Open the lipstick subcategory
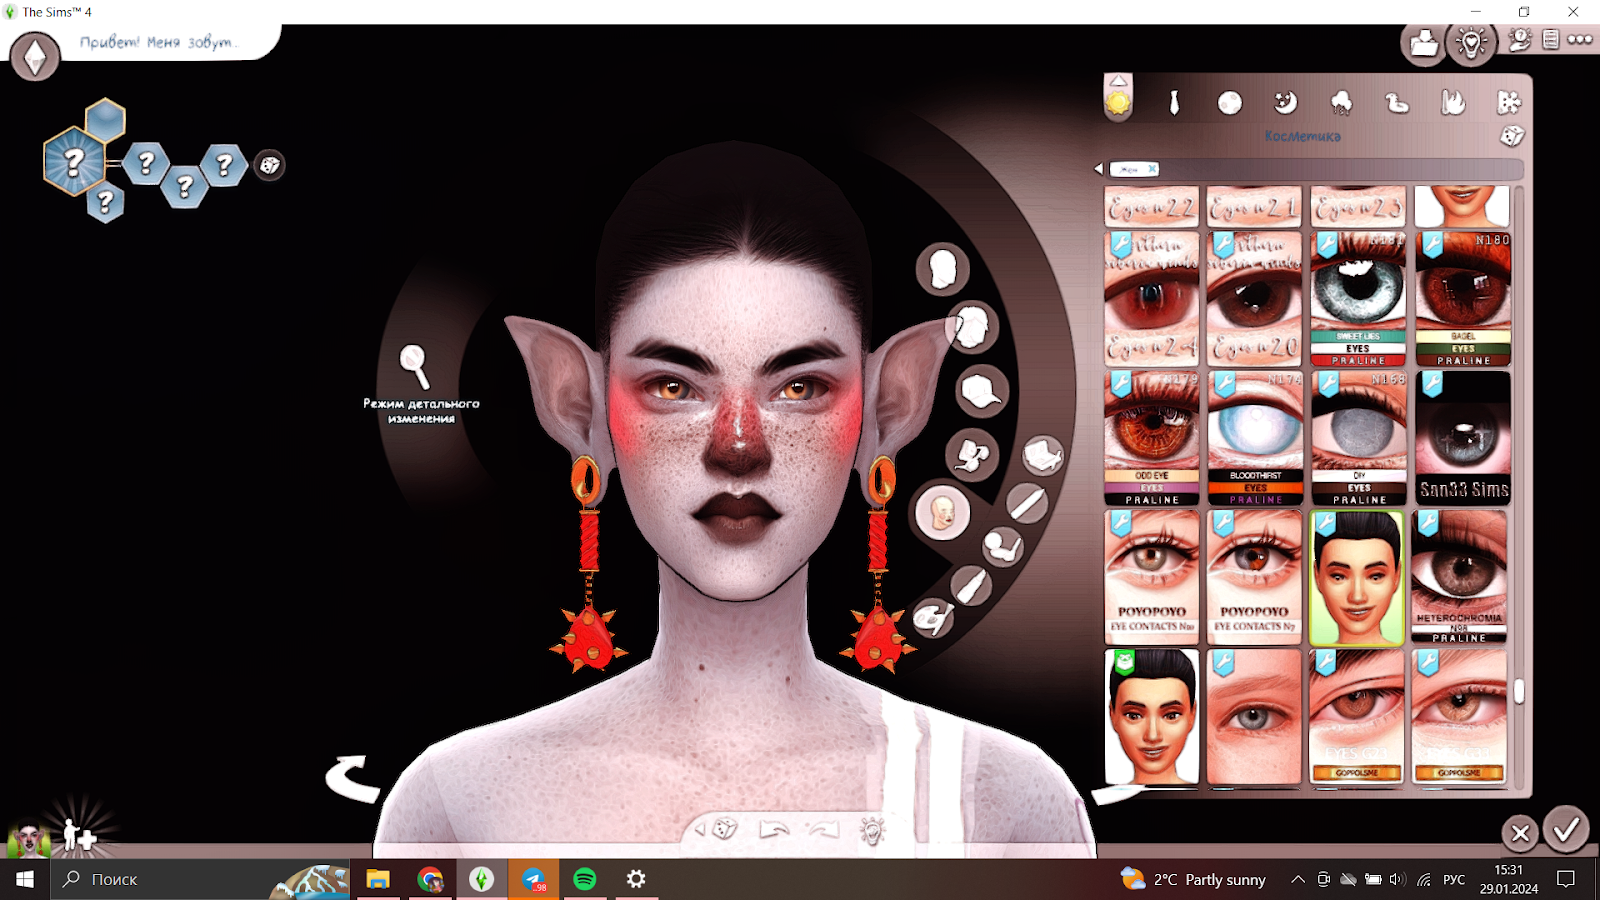The height and width of the screenshot is (900, 1600). point(971,585)
